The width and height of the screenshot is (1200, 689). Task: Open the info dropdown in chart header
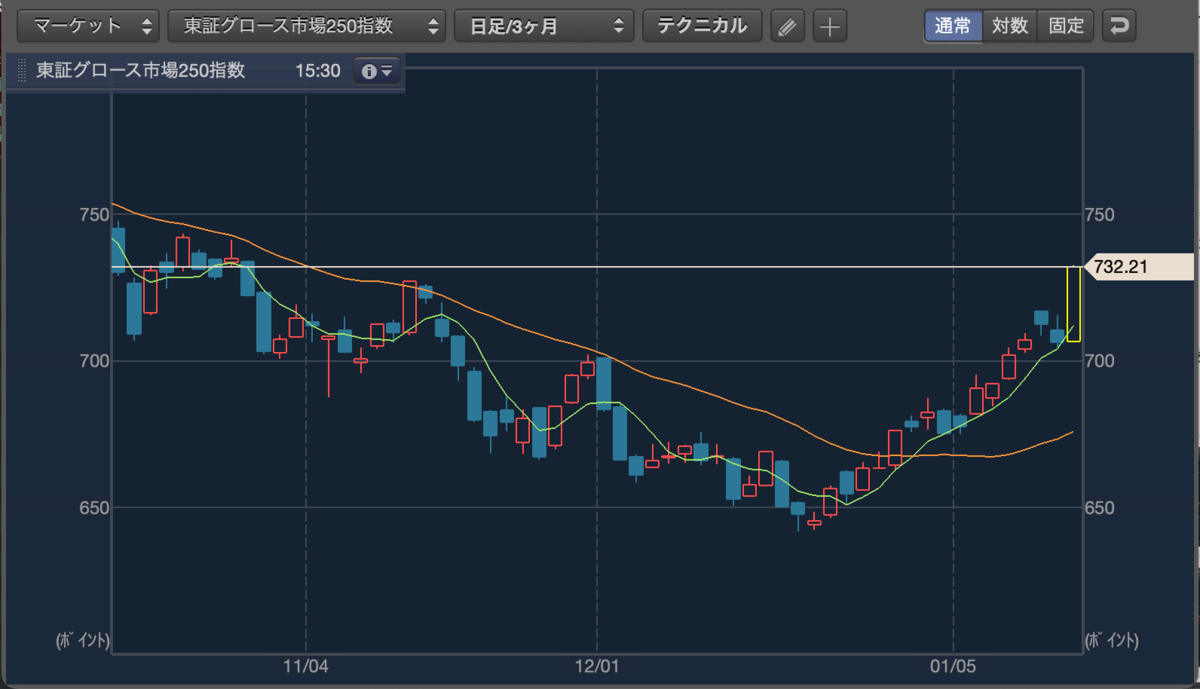point(378,72)
